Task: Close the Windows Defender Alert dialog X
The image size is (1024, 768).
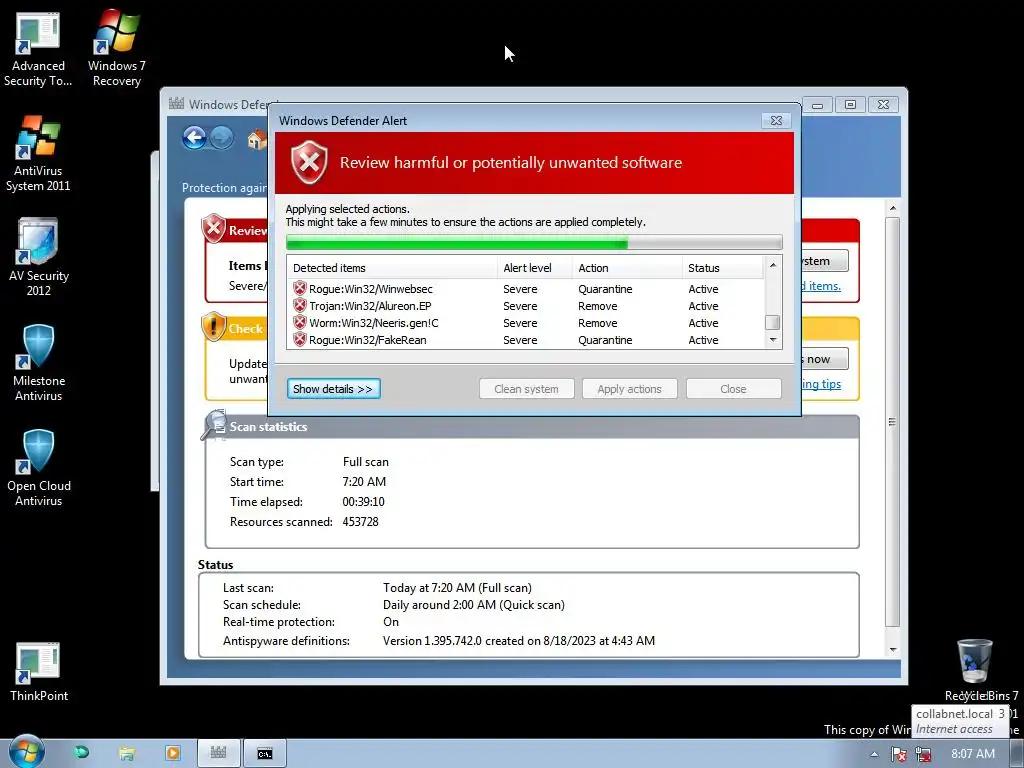Action: tap(776, 121)
